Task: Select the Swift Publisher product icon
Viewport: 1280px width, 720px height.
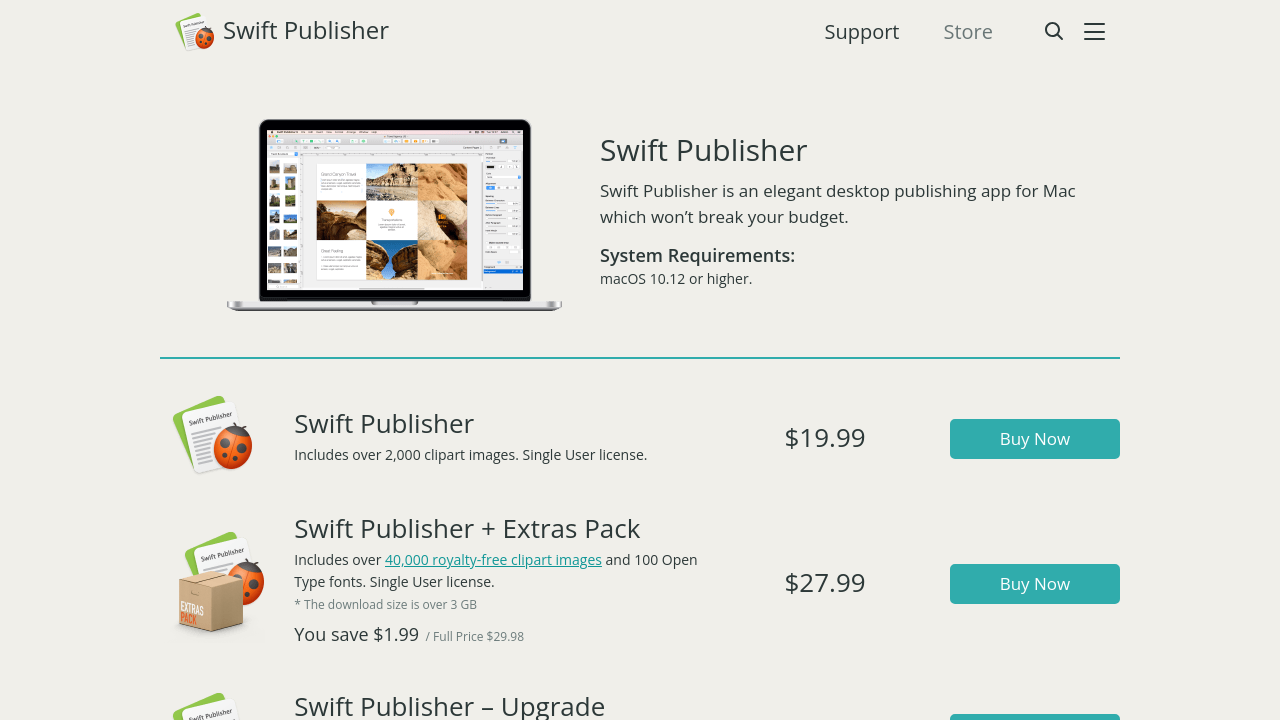Action: click(x=212, y=433)
